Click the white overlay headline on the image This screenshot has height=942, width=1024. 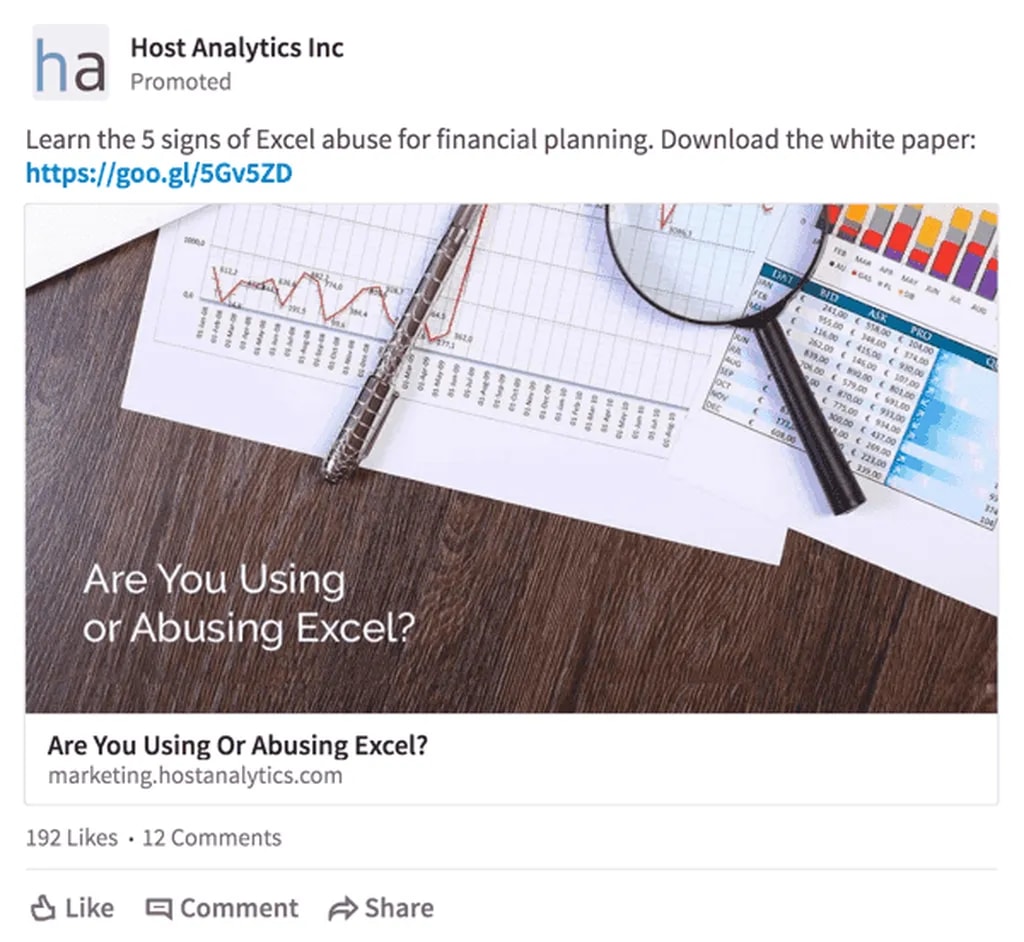[x=250, y=605]
